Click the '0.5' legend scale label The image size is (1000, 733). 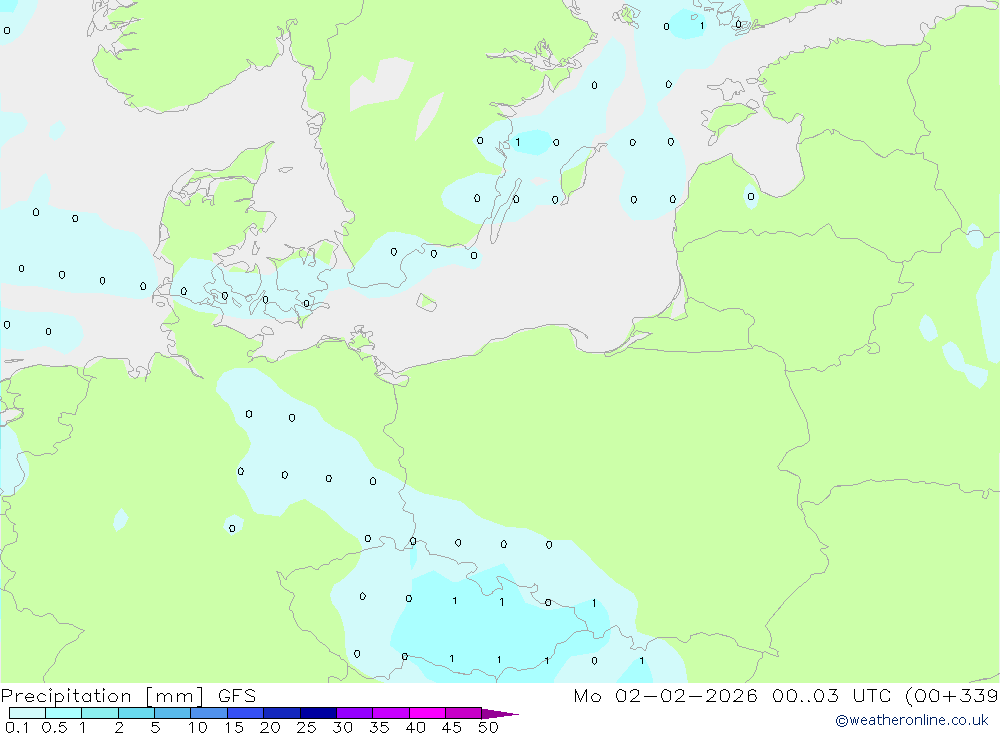[54, 727]
